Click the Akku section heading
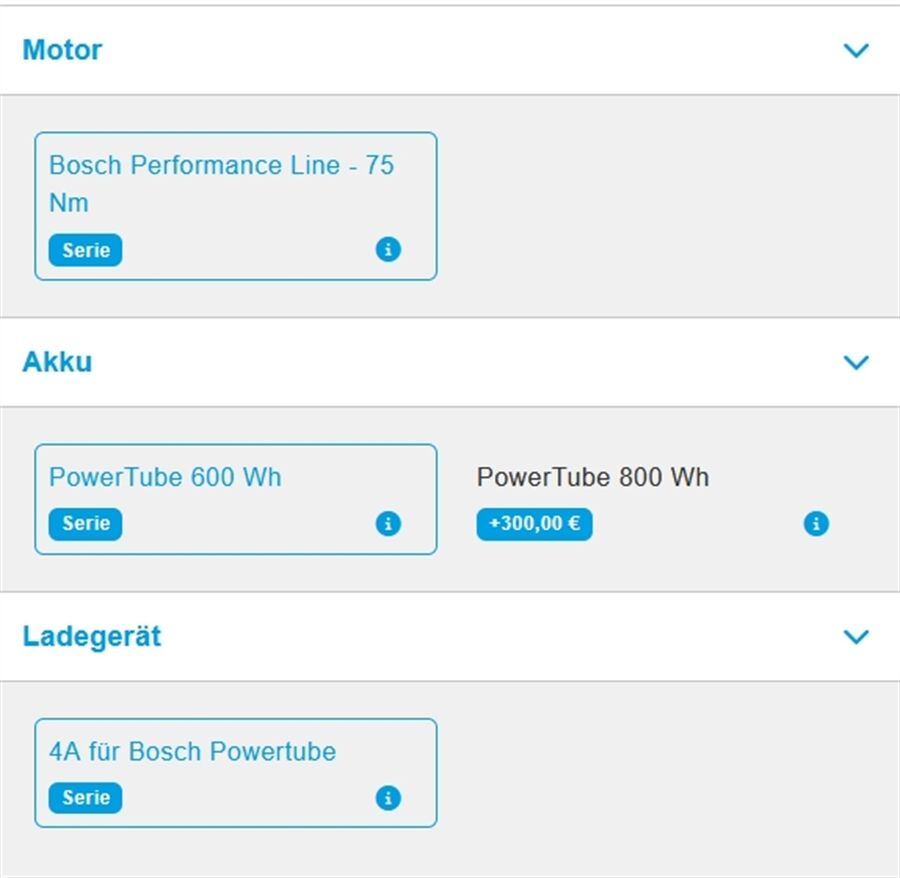This screenshot has height=878, width=900. pos(57,362)
